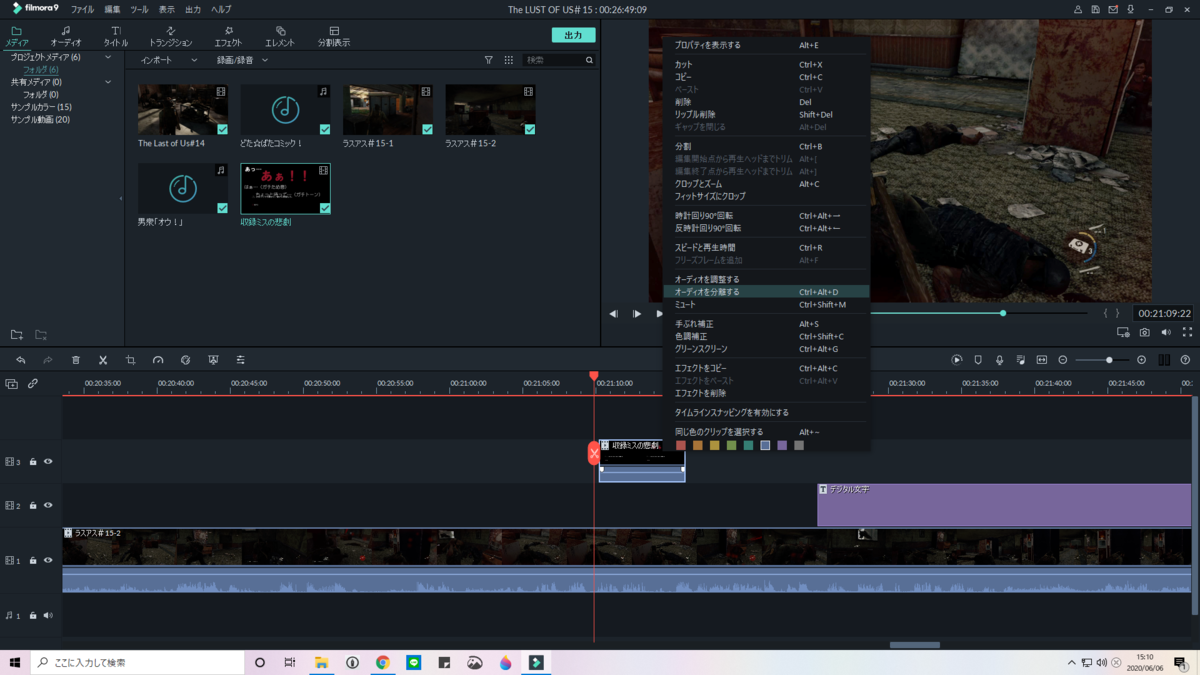Mute audio track 1 speaker
Screen dimensions: 1200x675
tap(48, 616)
